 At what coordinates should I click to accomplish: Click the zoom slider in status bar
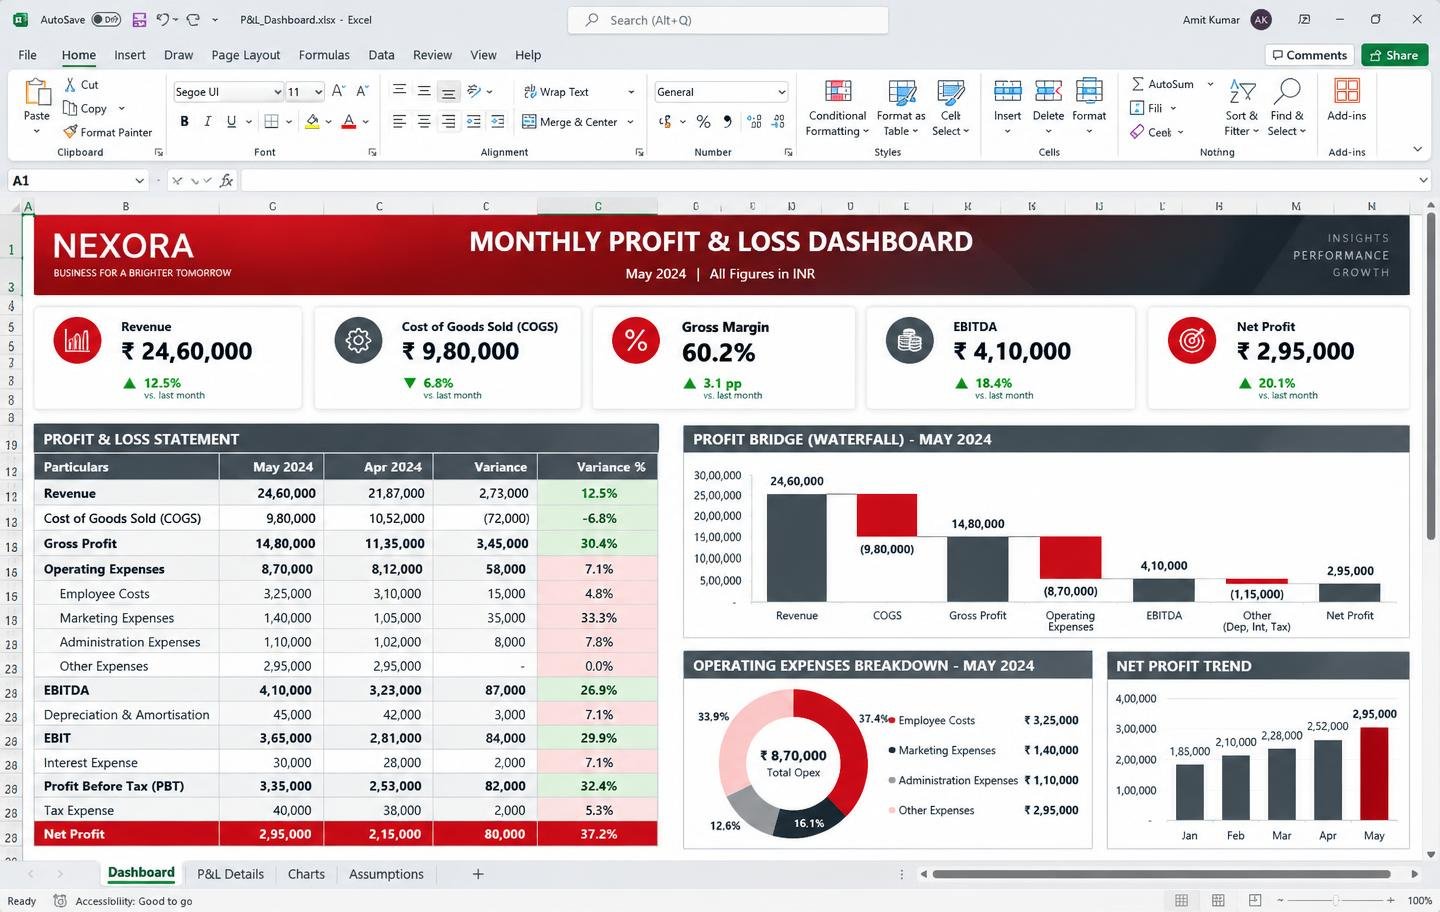pos(1335,900)
